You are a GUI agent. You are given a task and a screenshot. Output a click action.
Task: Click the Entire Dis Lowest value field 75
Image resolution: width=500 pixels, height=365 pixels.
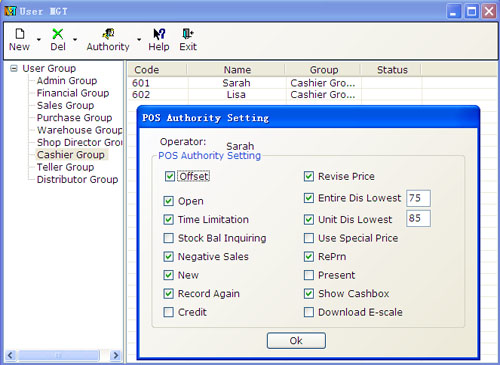[x=418, y=198]
